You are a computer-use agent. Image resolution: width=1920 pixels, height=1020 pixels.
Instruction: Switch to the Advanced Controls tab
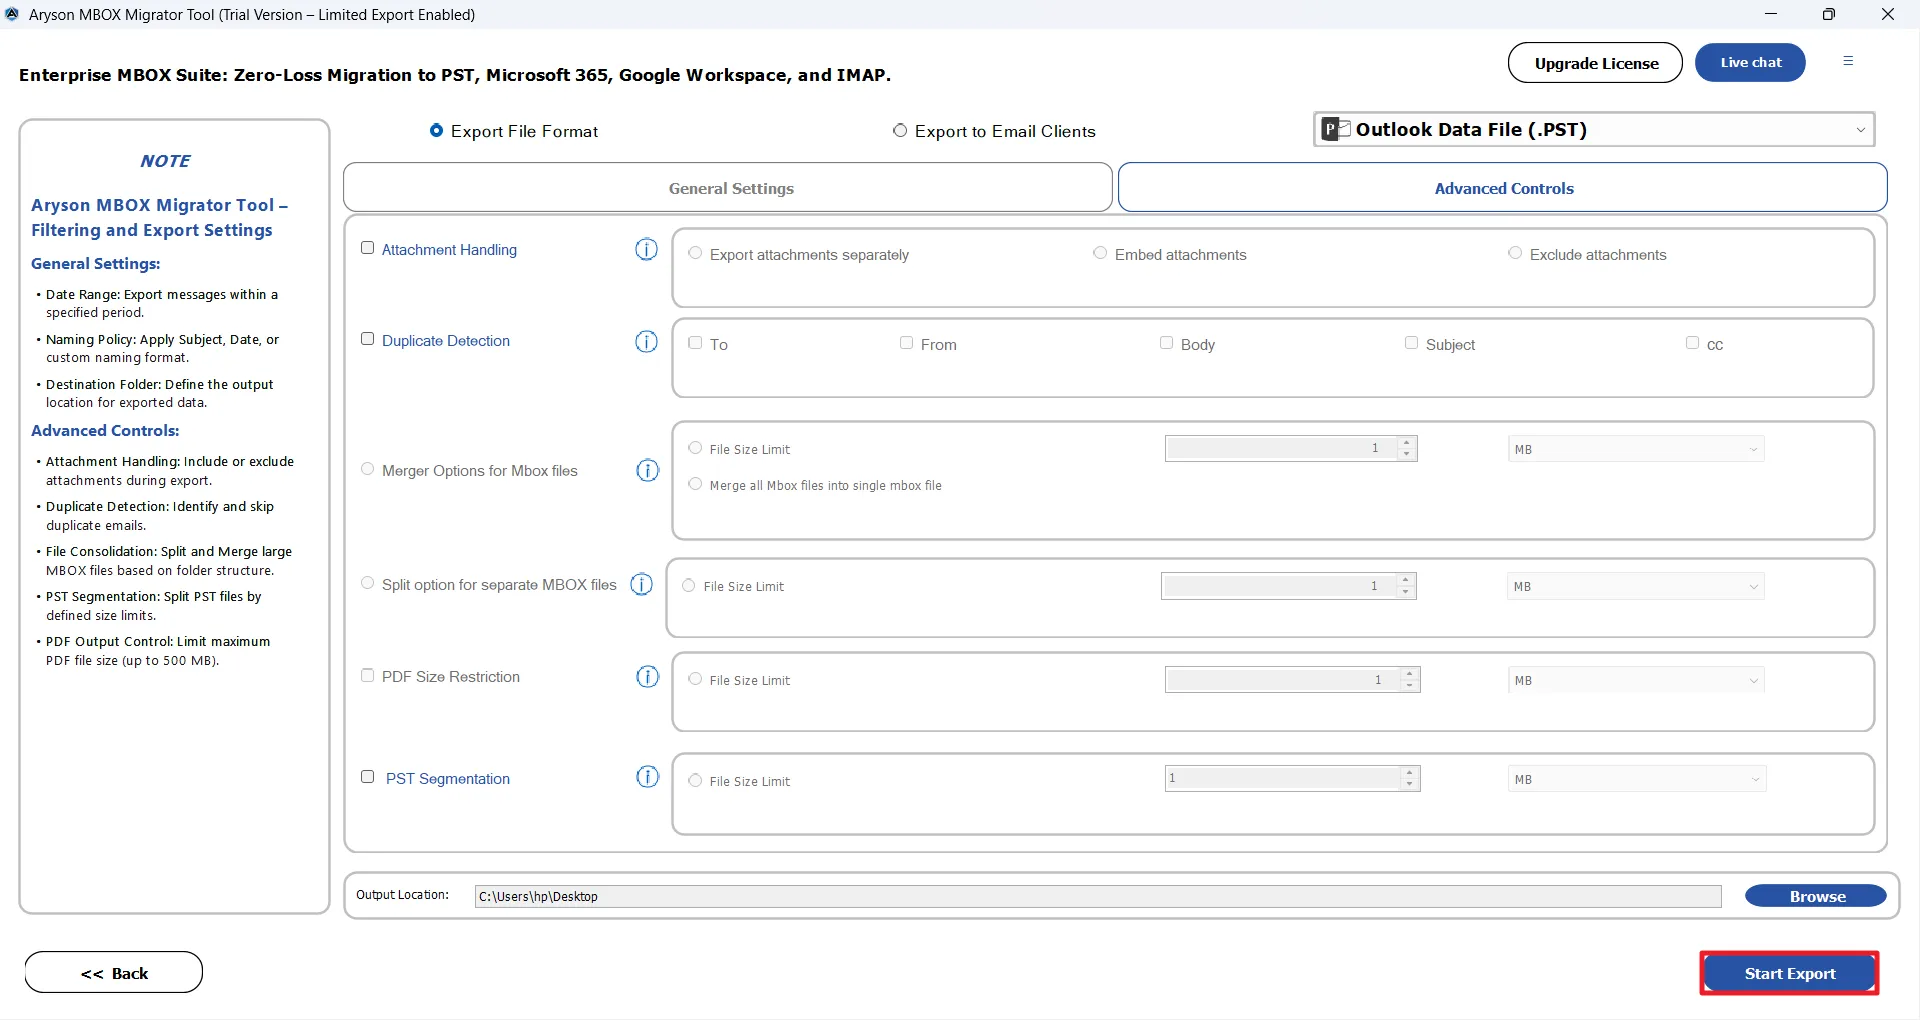(1503, 188)
